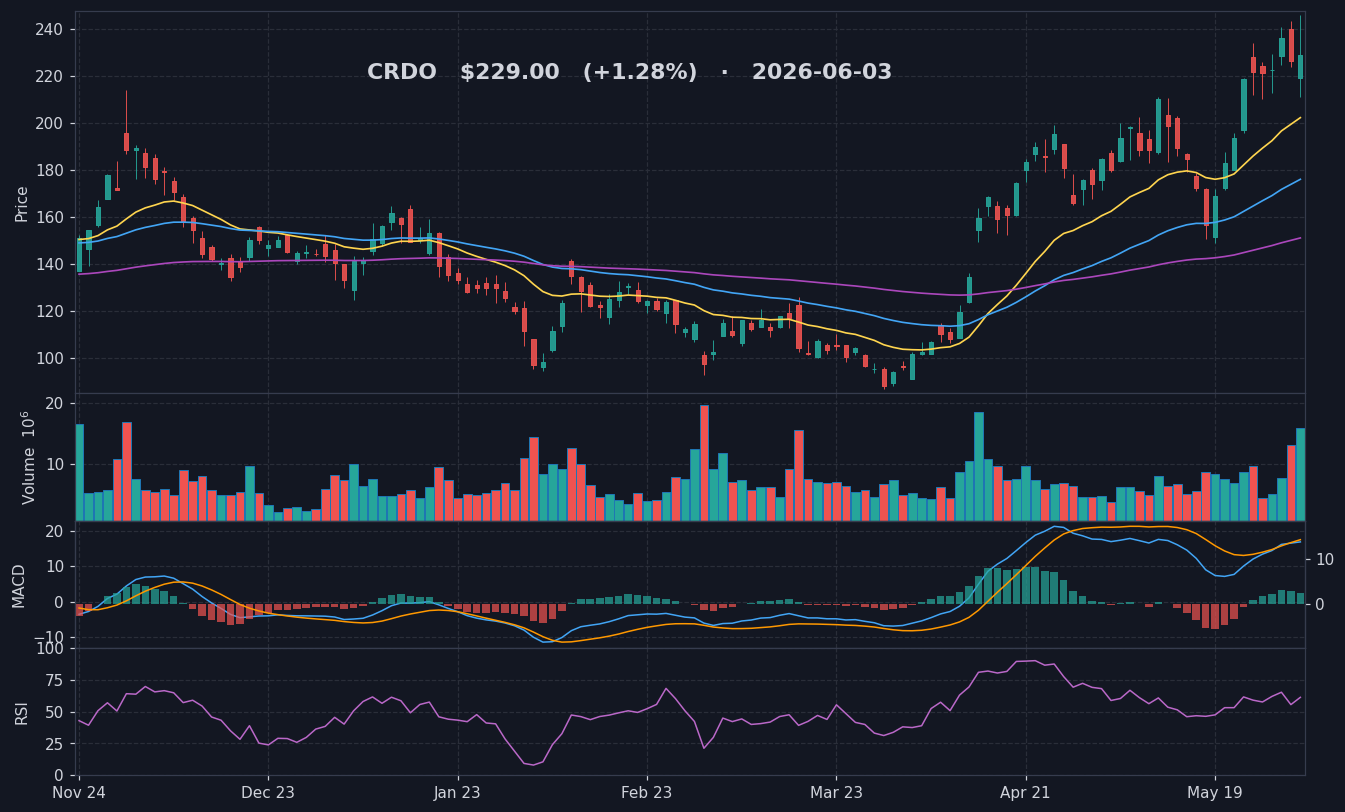Click the 180 price axis tick
The image size is (1345, 812).
[x=49, y=171]
